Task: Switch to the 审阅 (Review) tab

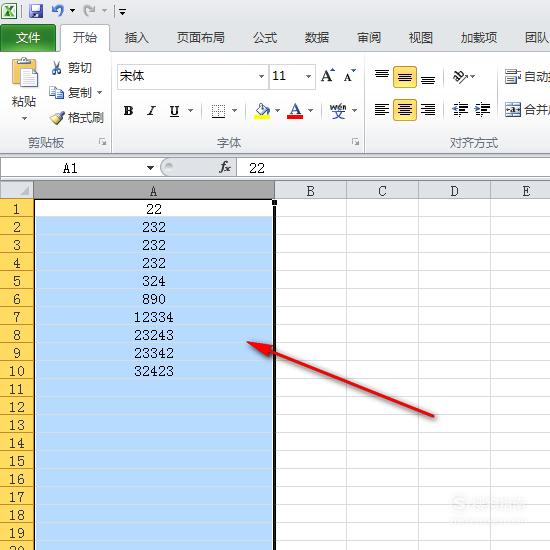Action: point(369,38)
